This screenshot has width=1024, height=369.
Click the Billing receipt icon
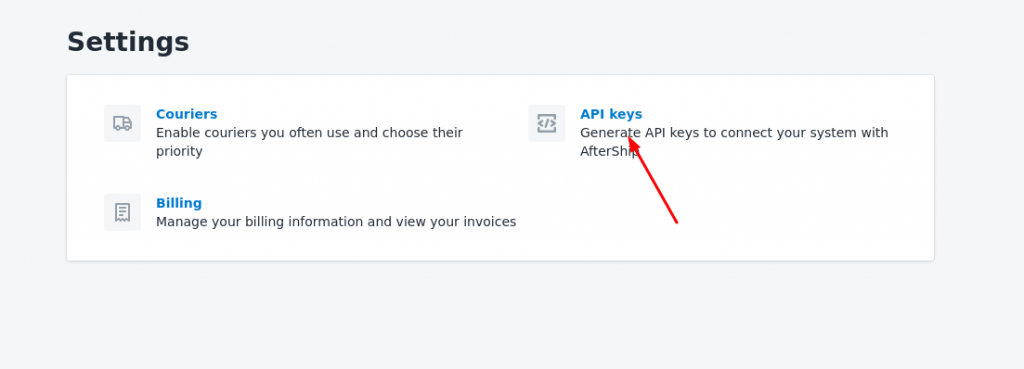pos(122,212)
